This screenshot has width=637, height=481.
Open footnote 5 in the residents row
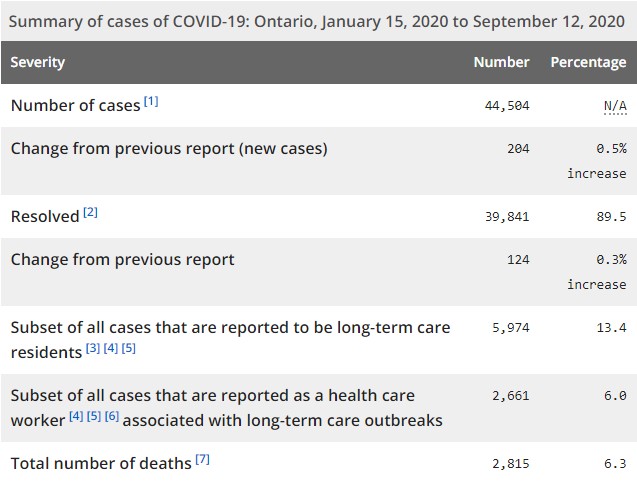129,349
